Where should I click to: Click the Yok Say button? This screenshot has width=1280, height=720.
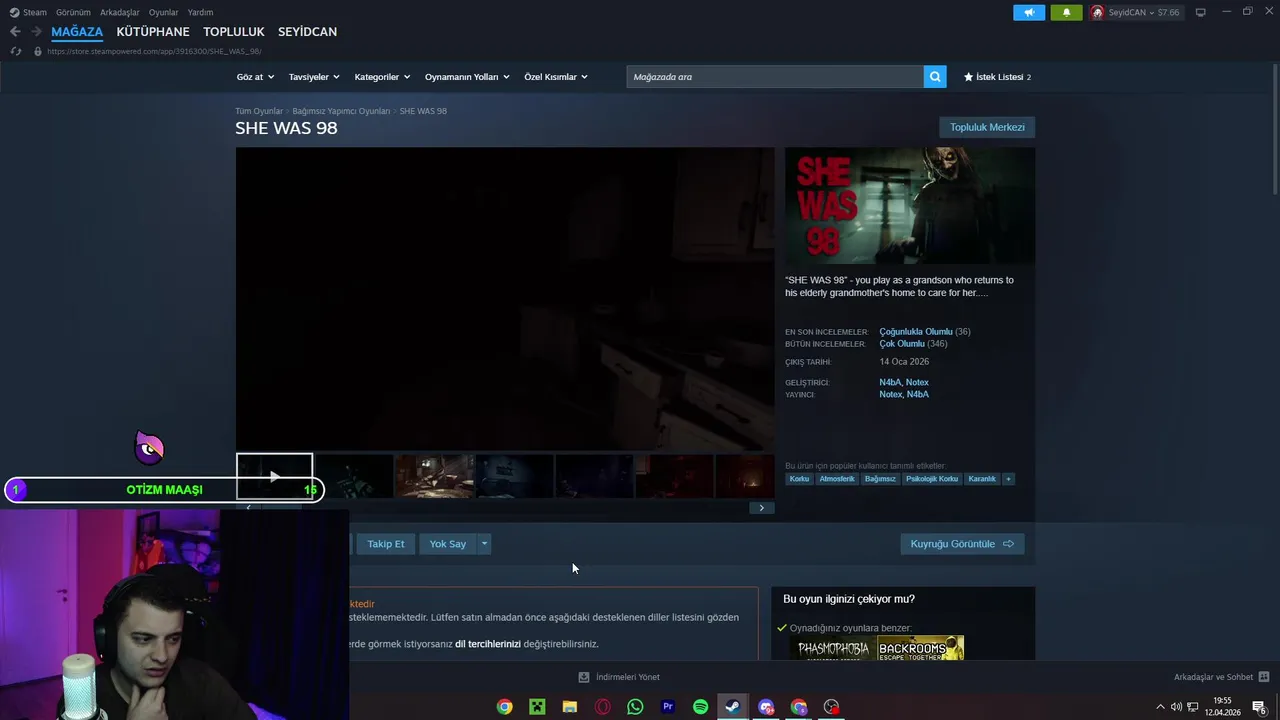[448, 544]
